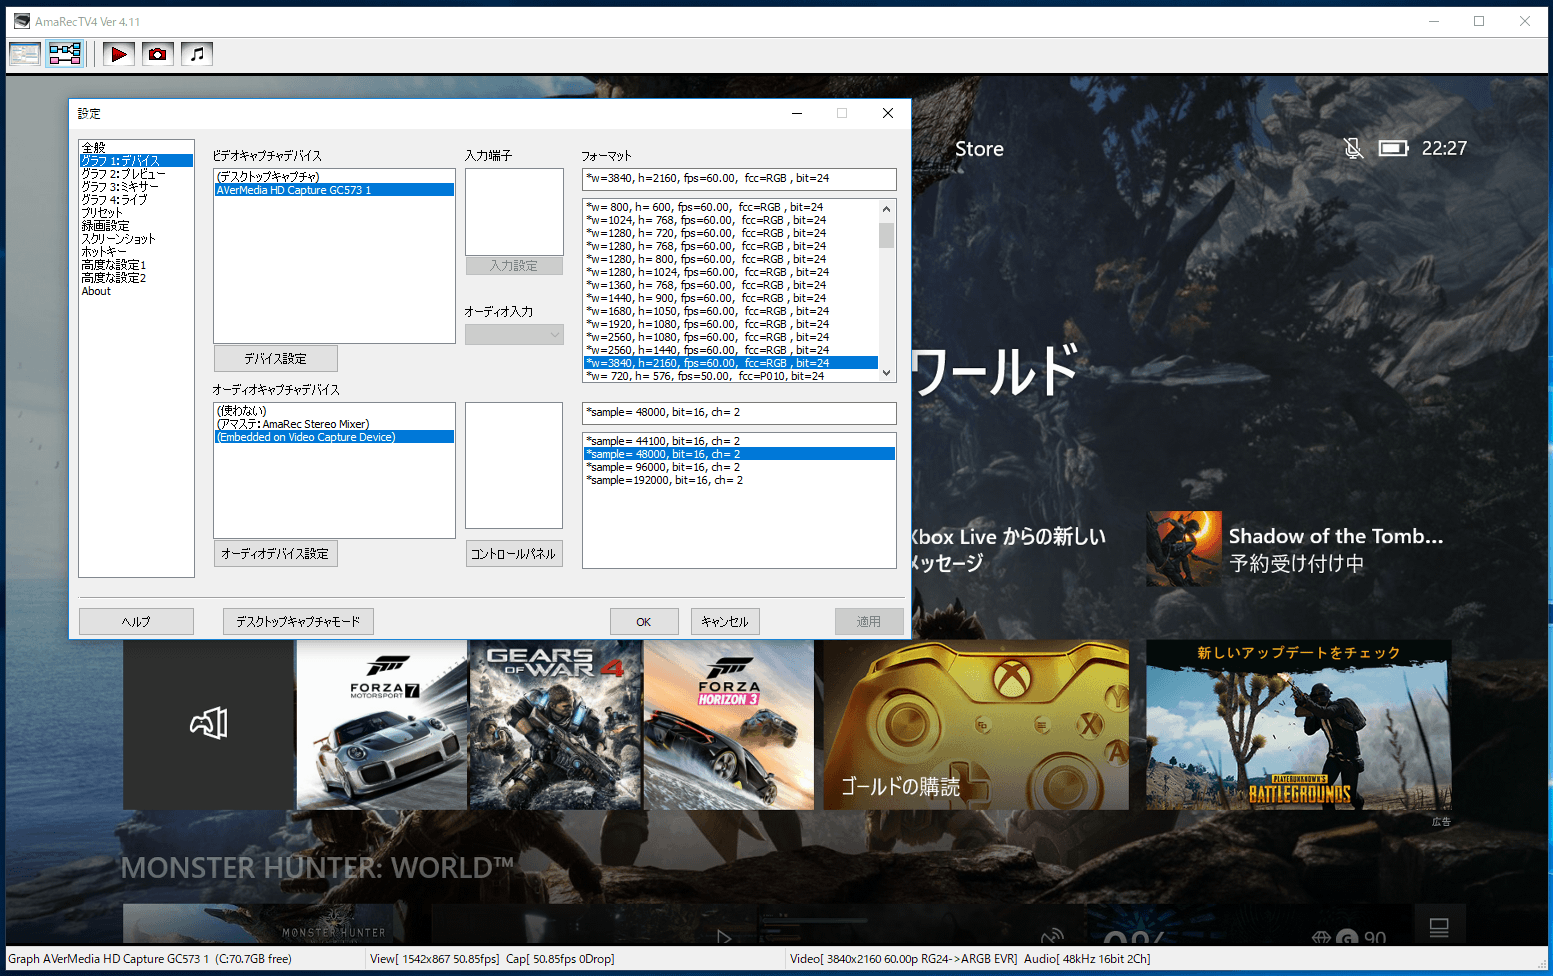
Task: Open the Battlegrounds update tile
Action: (x=1299, y=724)
